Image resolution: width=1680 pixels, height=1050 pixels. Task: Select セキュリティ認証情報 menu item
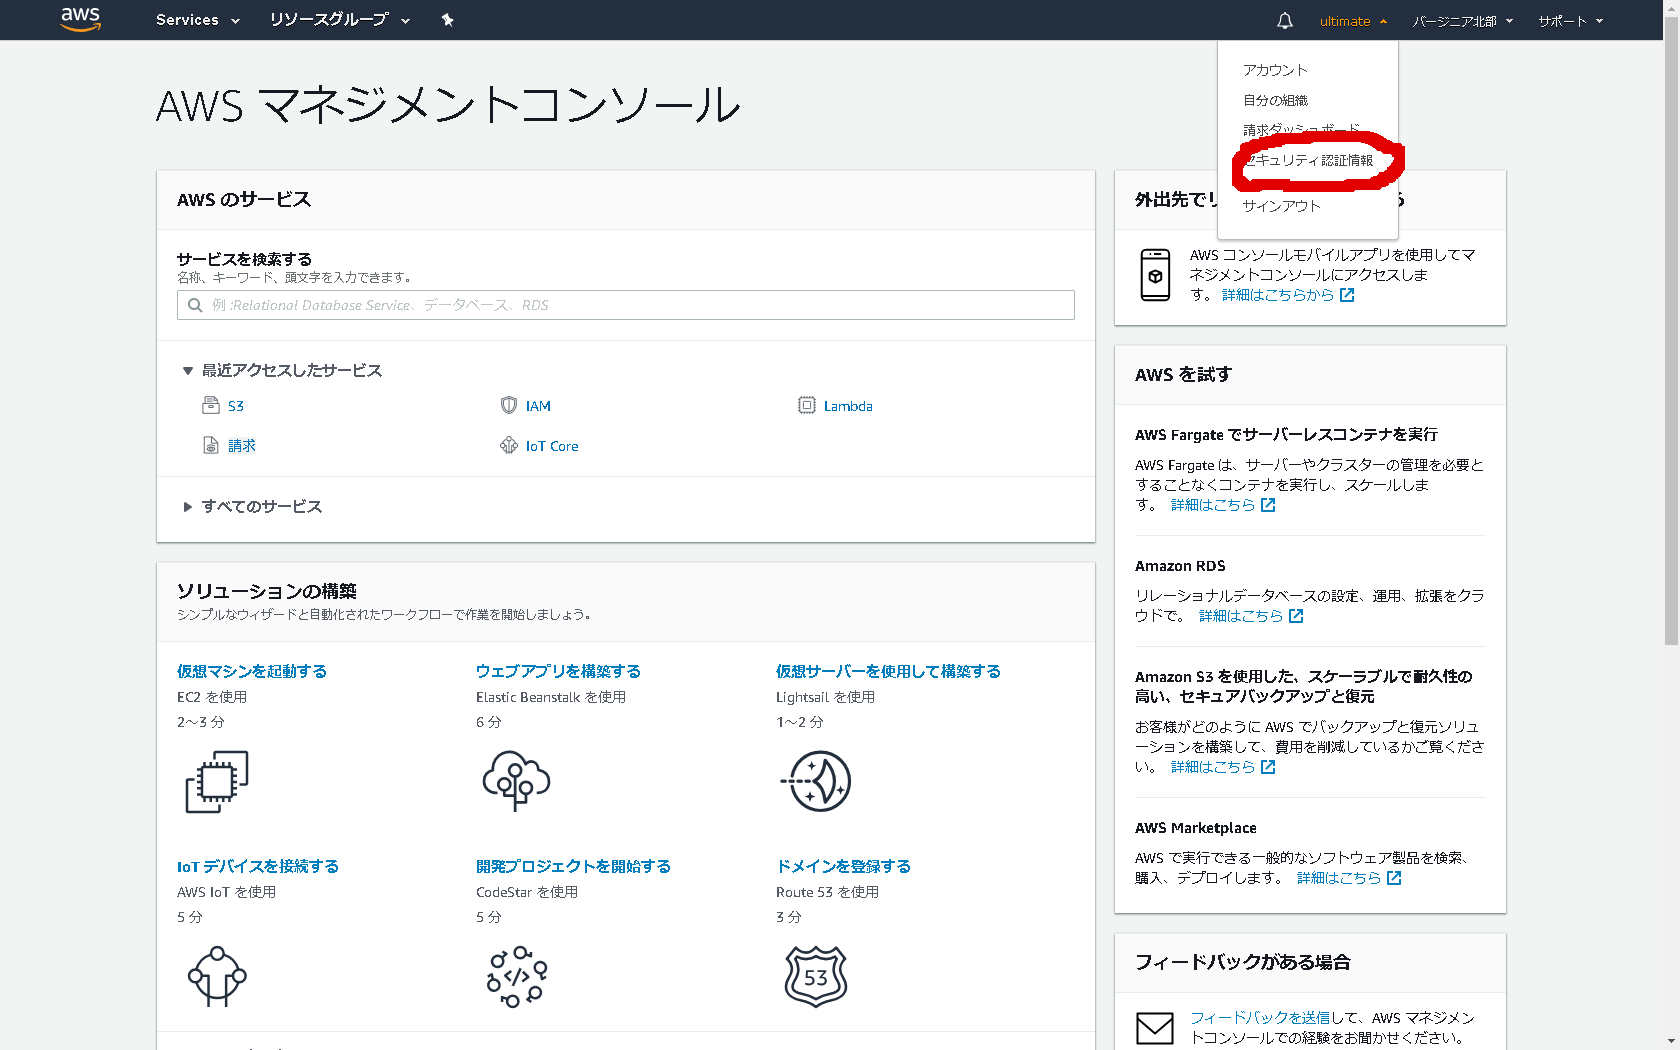coord(1308,160)
